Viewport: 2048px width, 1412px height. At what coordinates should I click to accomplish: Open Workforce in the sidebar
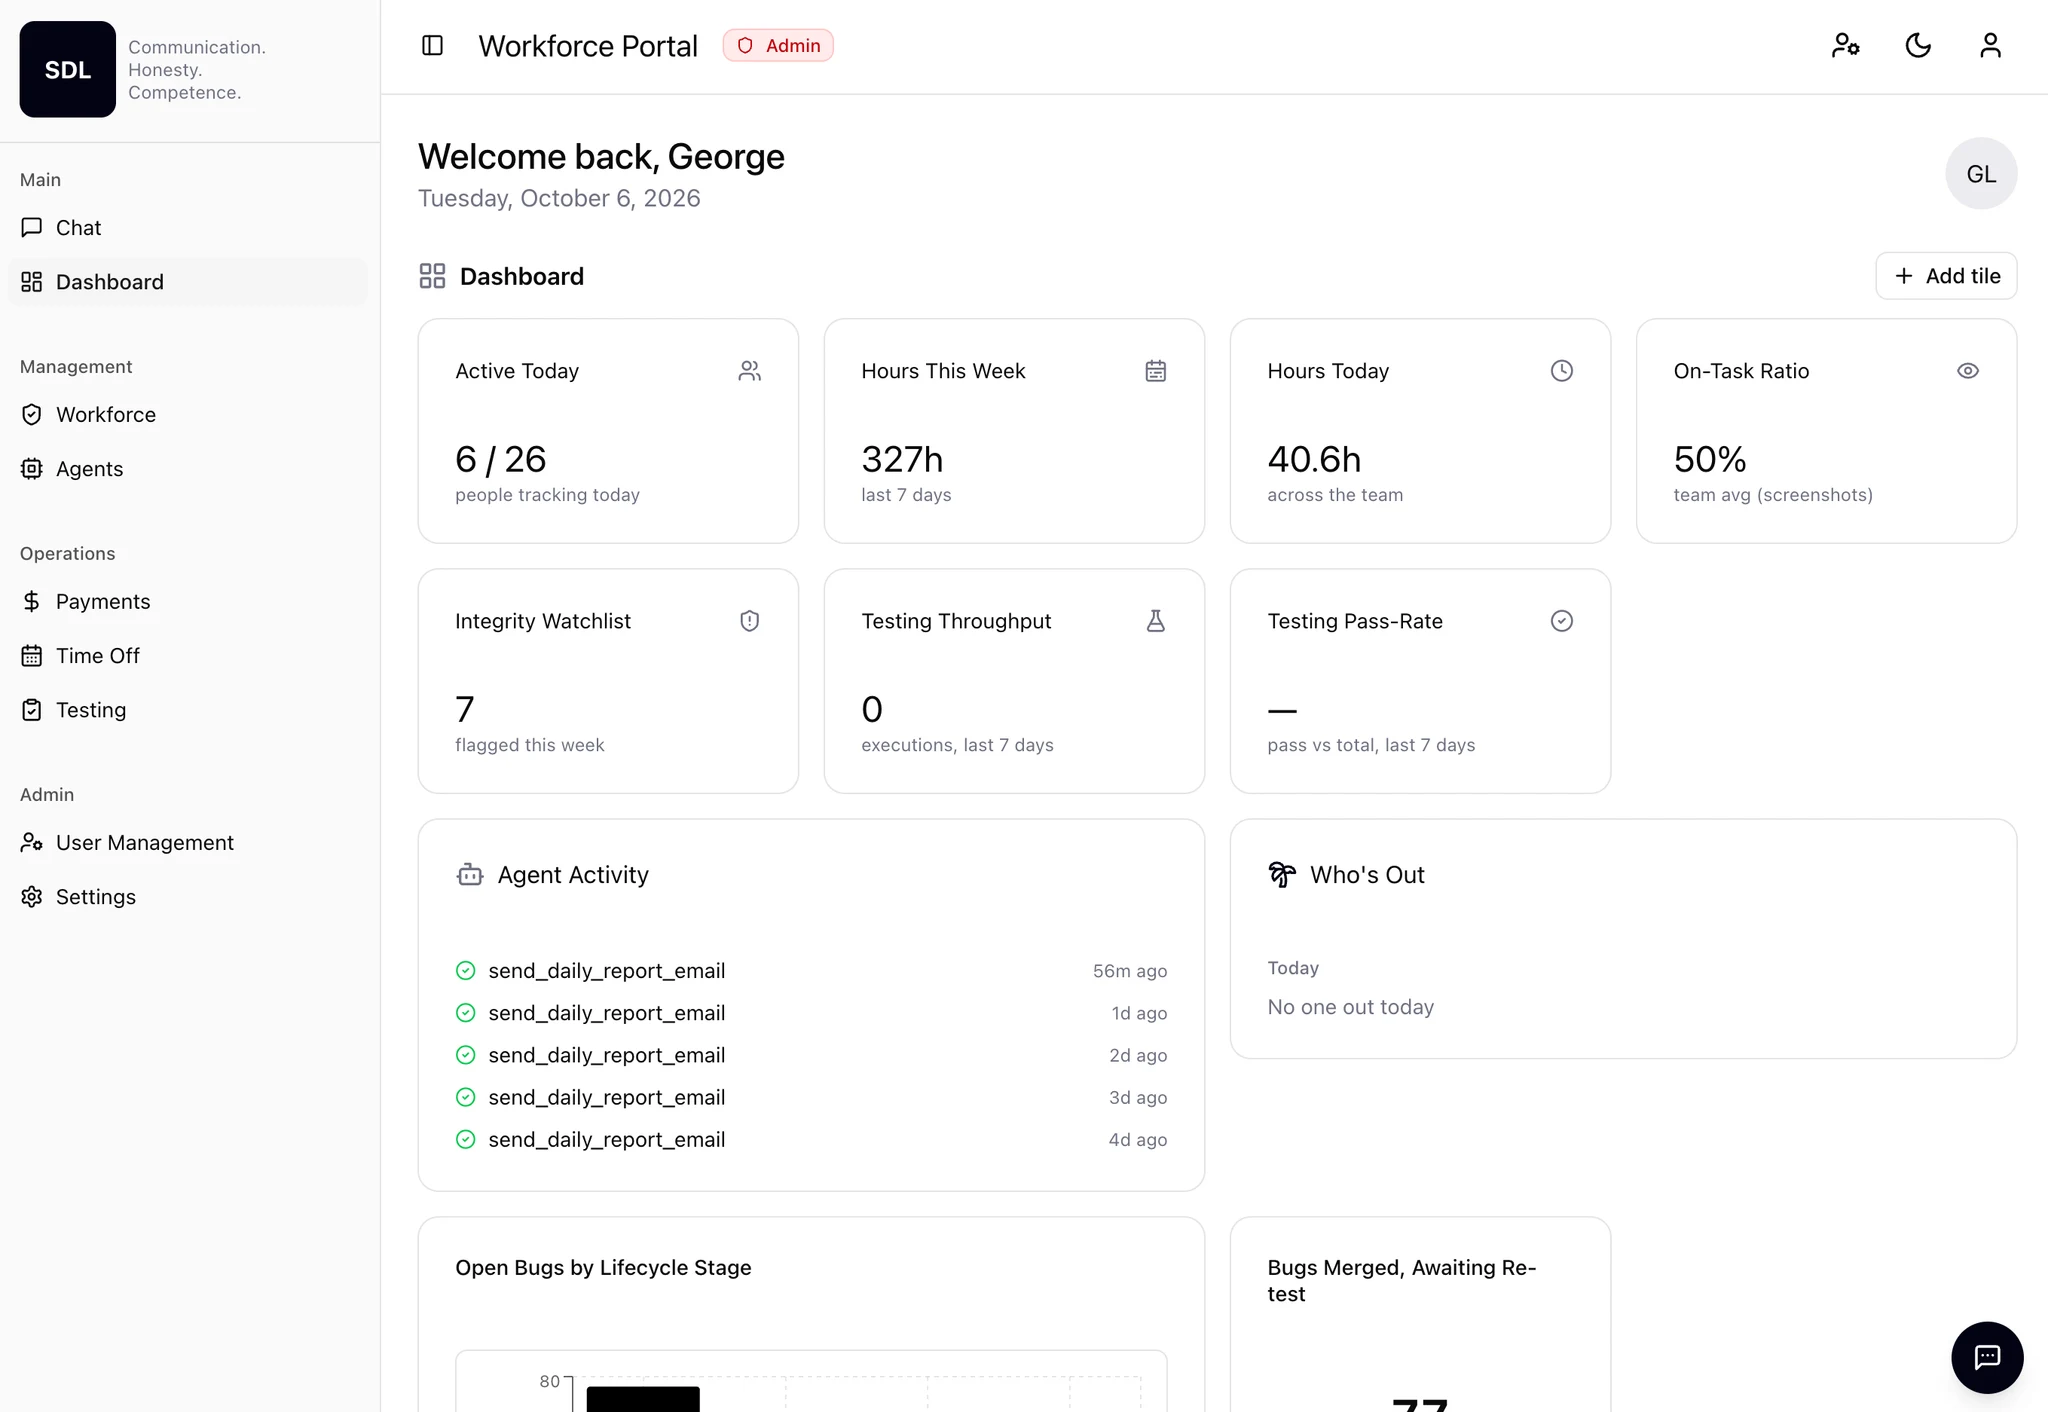tap(188, 415)
